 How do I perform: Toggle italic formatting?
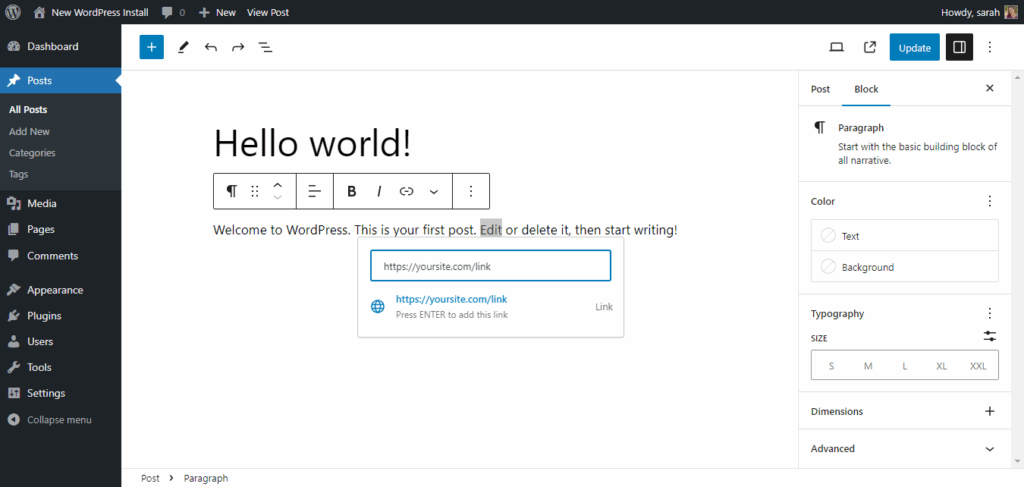point(379,191)
